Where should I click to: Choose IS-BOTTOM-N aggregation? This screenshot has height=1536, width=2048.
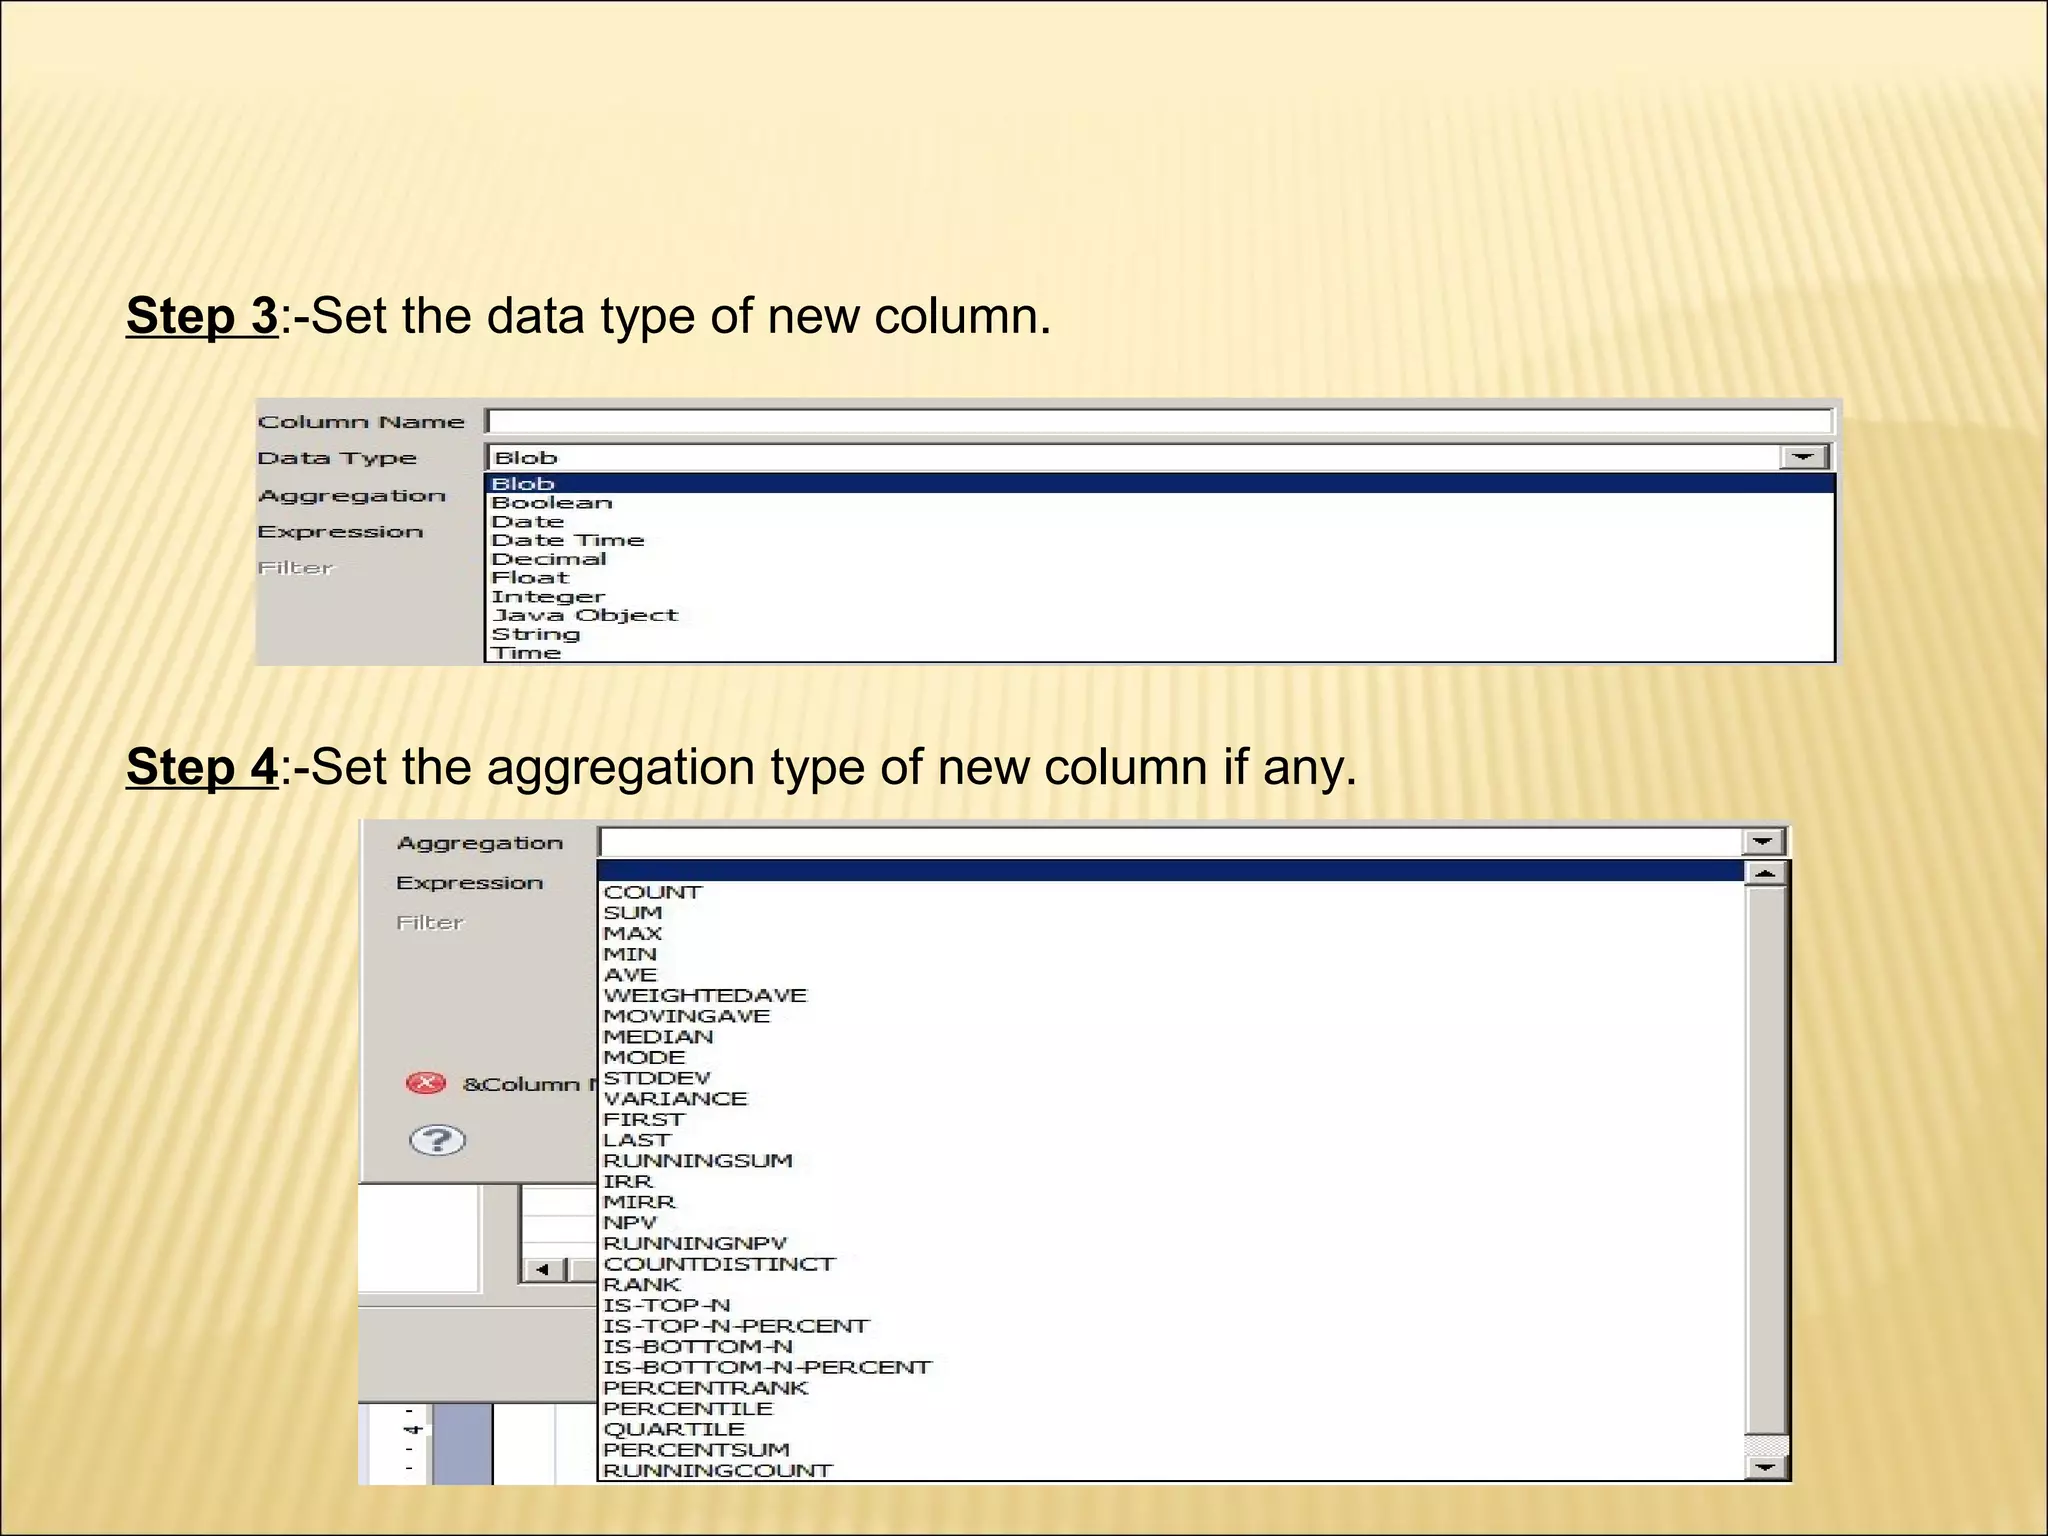click(1171, 1347)
